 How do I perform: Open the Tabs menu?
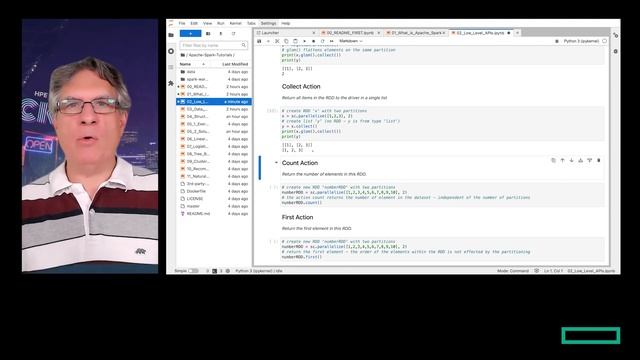(251, 23)
